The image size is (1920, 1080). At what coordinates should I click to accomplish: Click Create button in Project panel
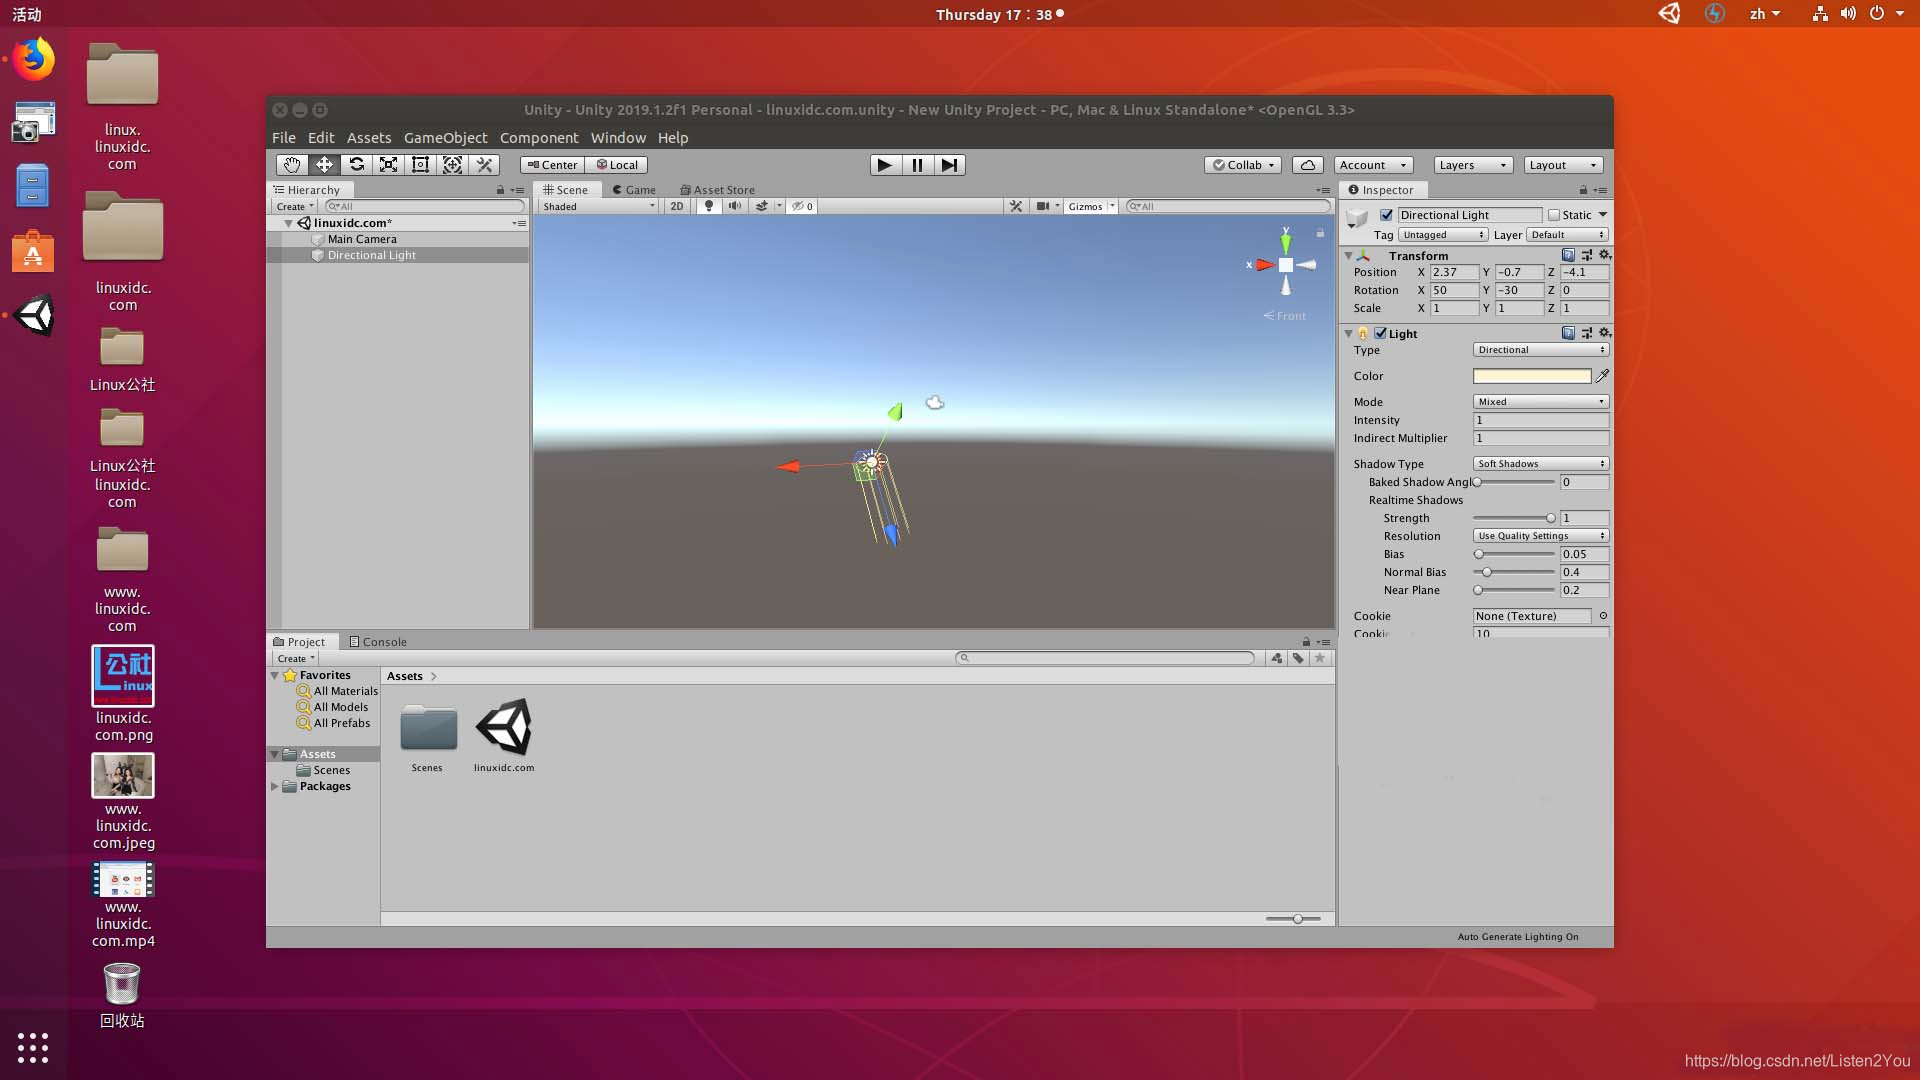point(295,658)
